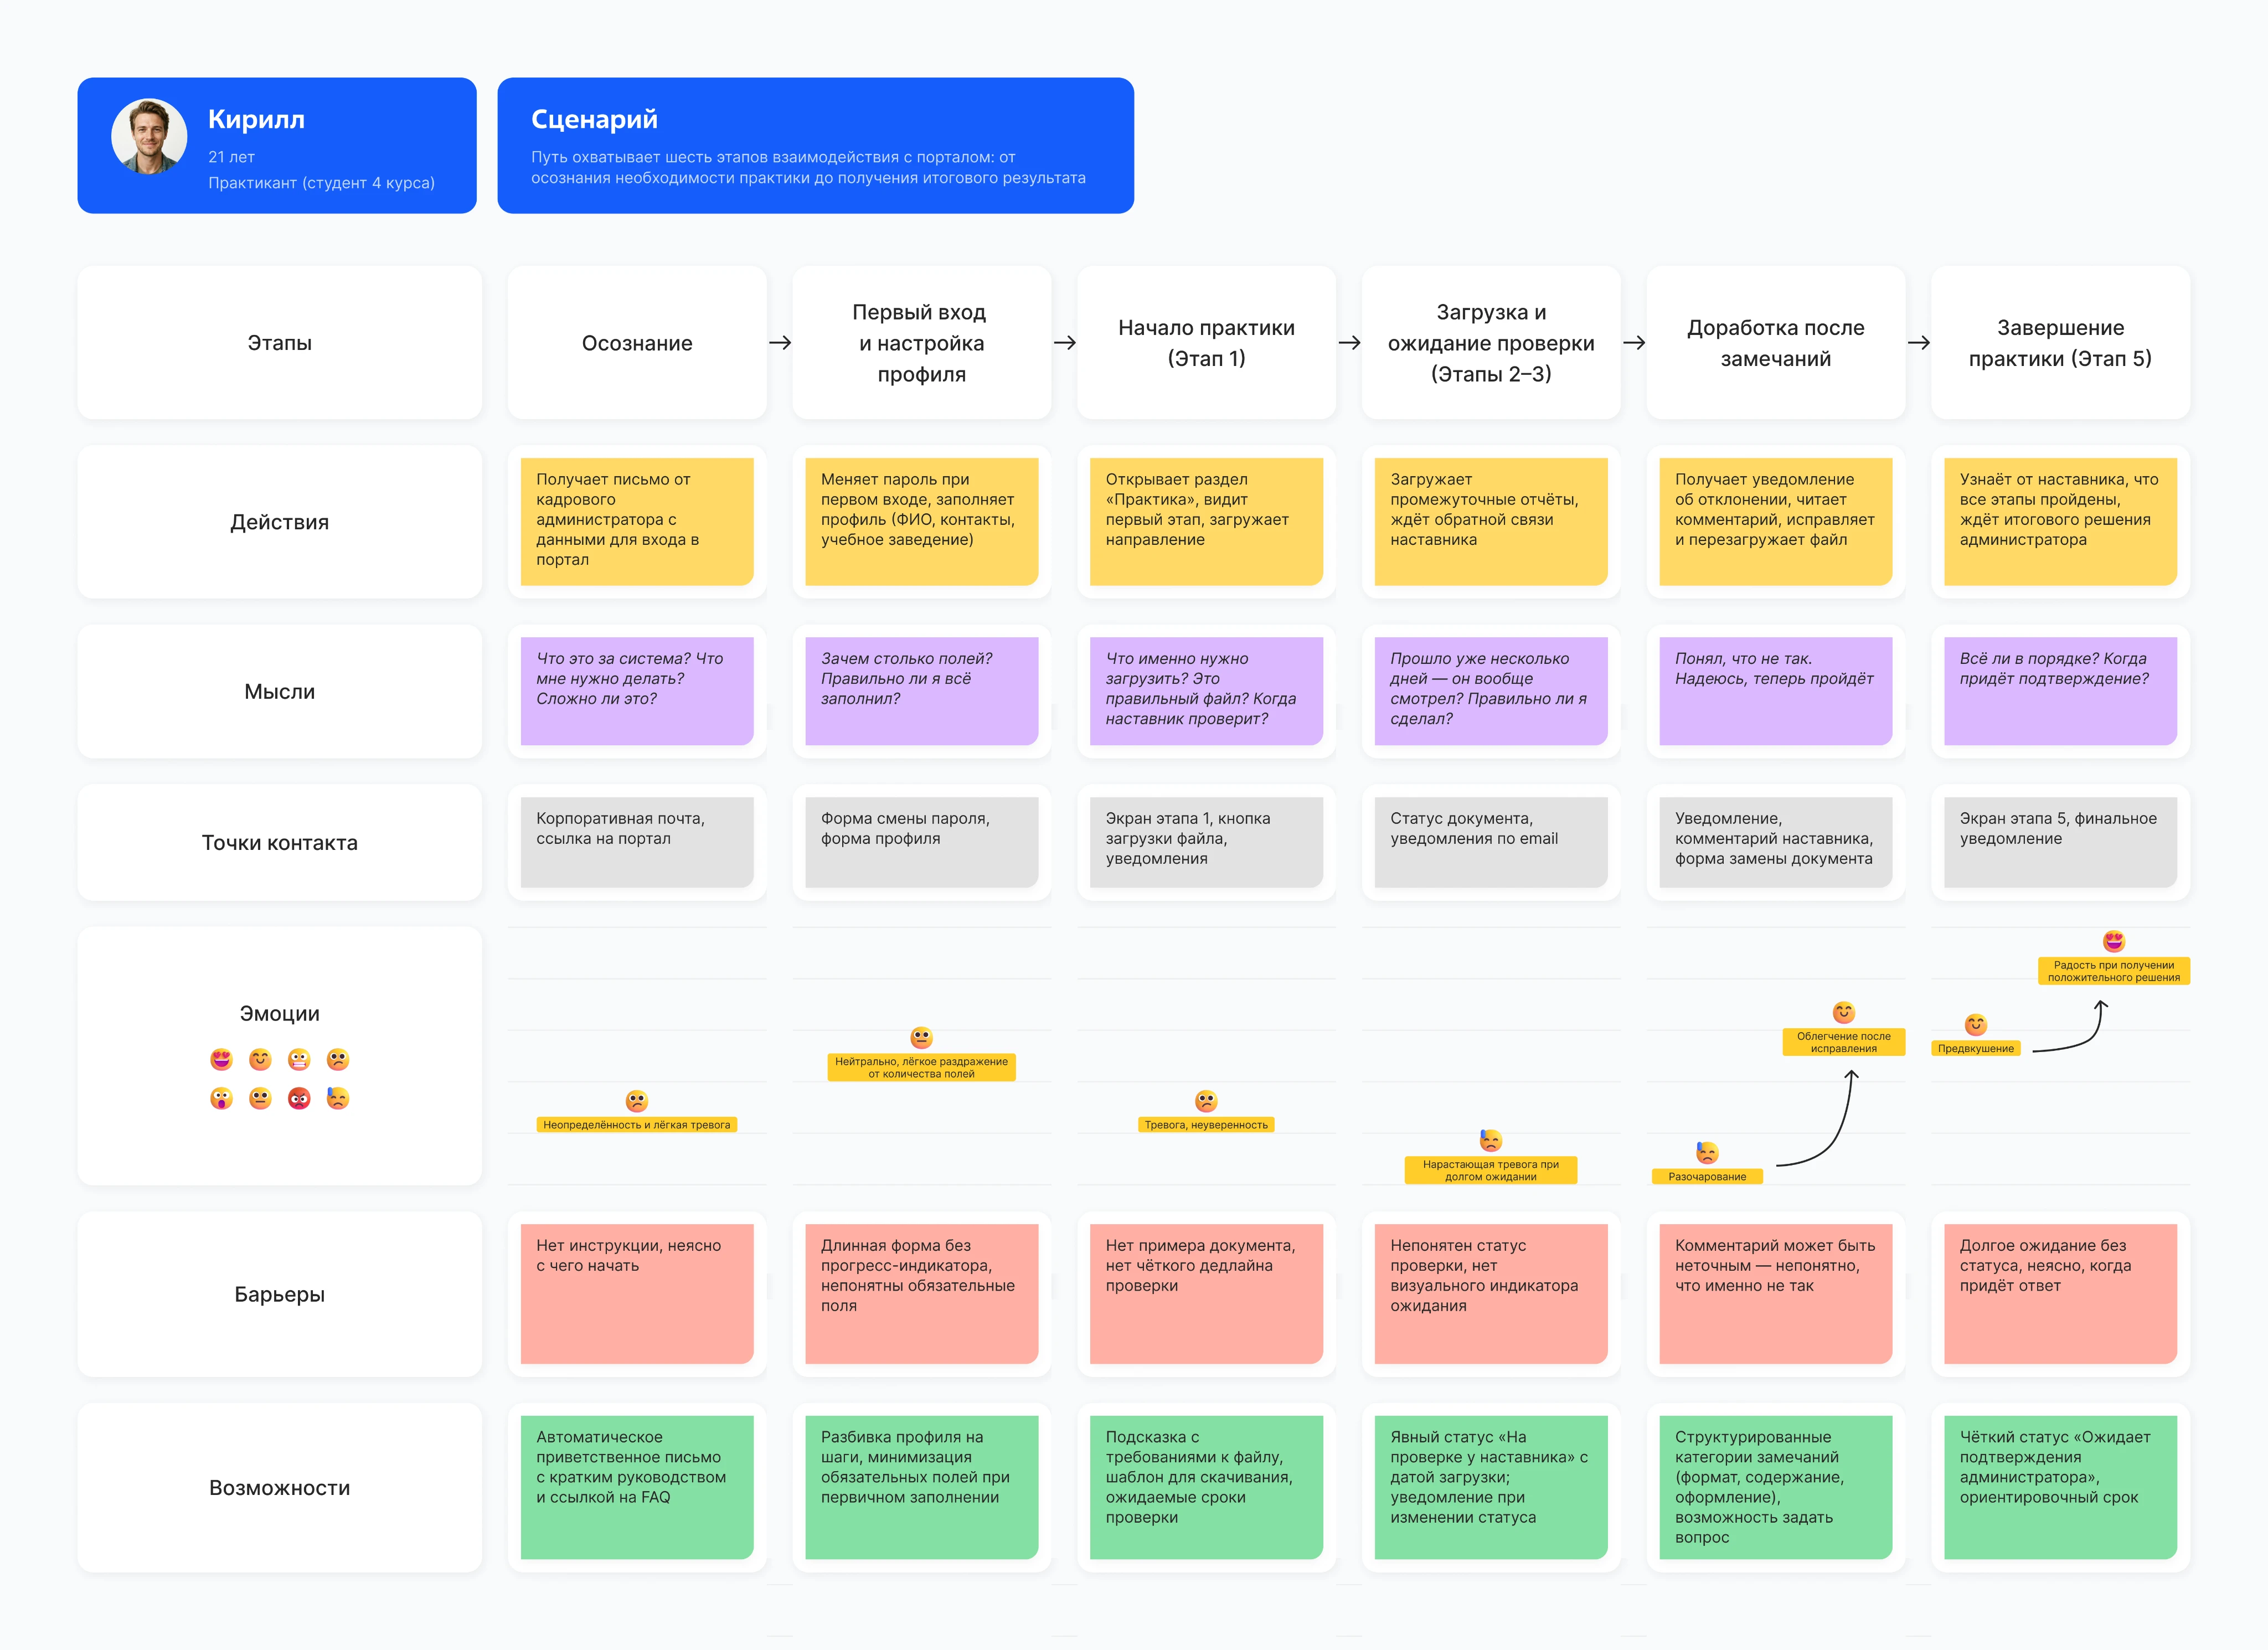
Task: Click smiling emoji above «Облегчение после исправления»
Action: click(x=1844, y=1012)
